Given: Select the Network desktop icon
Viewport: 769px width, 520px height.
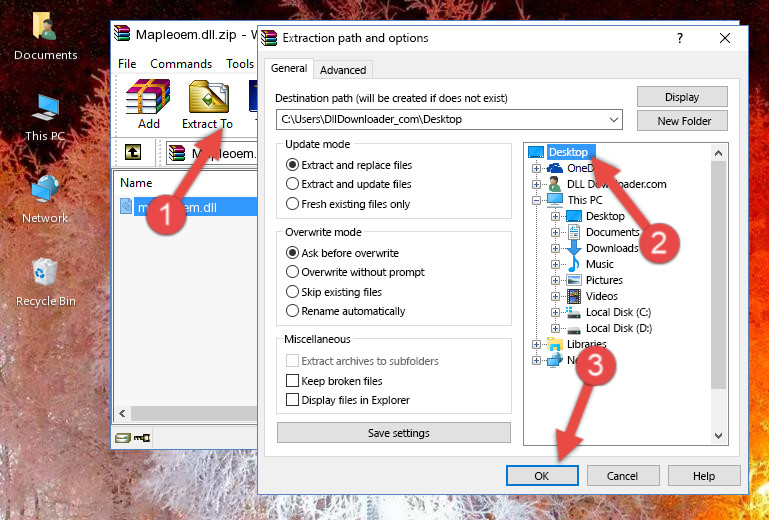Looking at the screenshot, I should [45, 199].
